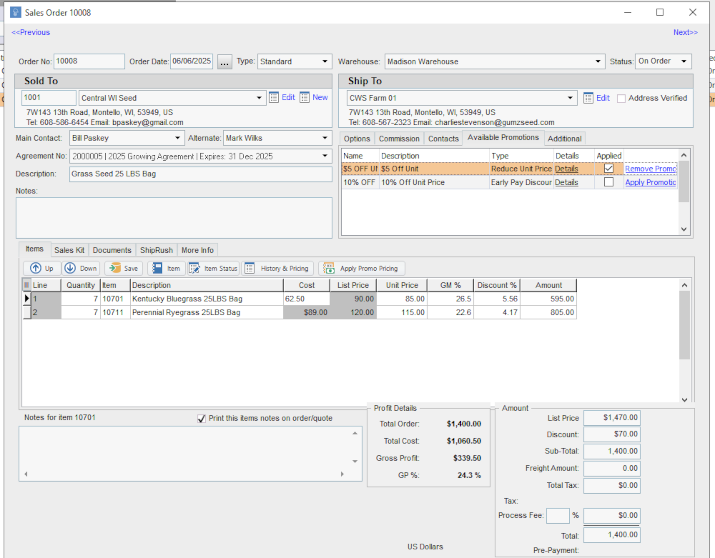
Task: Click the promotions list scroll down arrow
Action: pyautogui.click(x=684, y=229)
